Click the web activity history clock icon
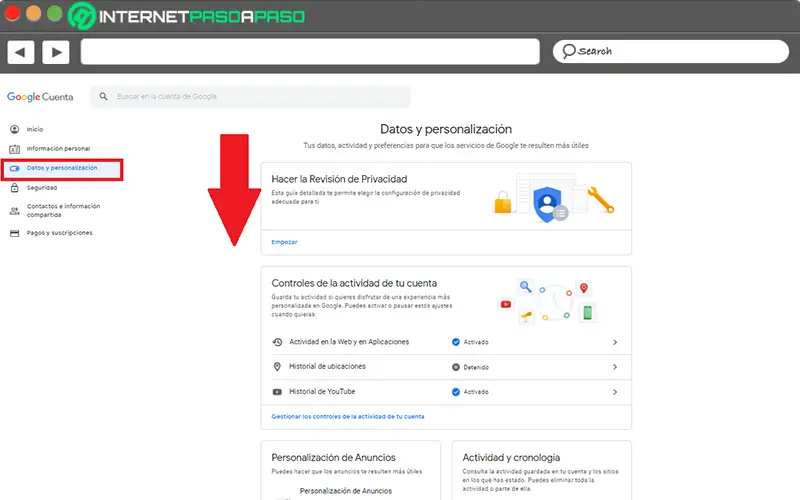800x500 pixels. [277, 342]
